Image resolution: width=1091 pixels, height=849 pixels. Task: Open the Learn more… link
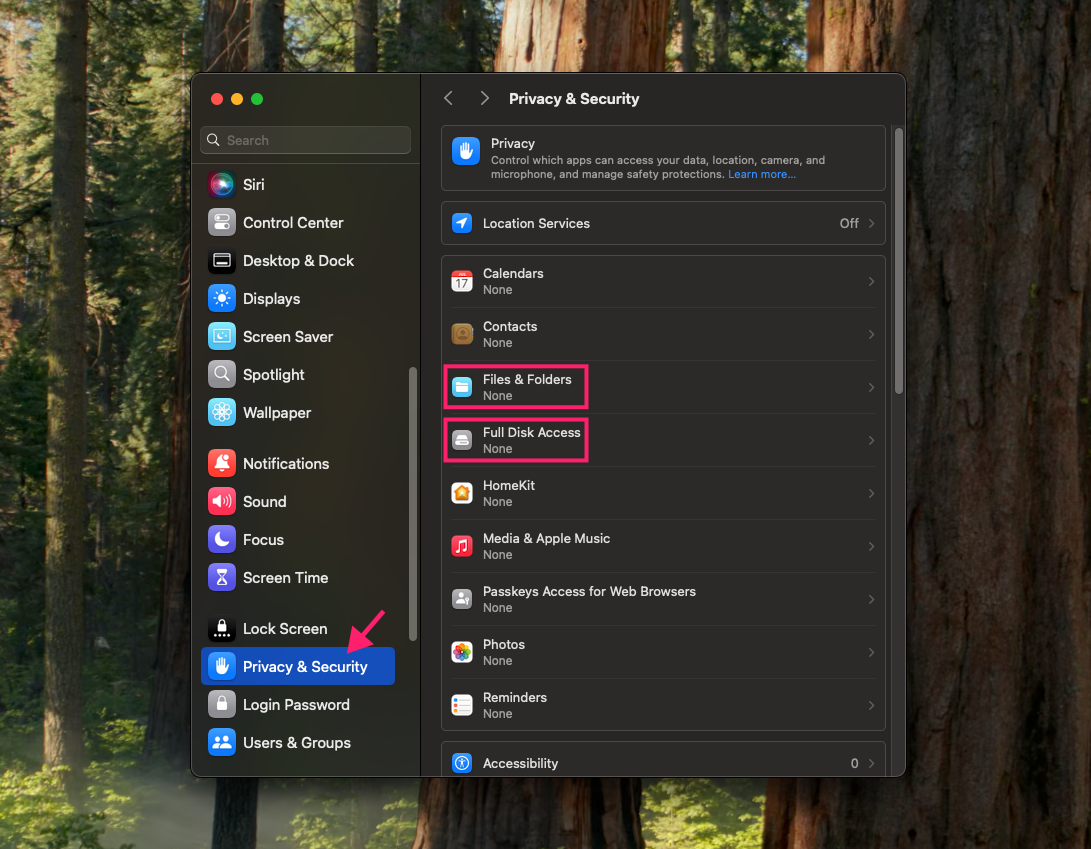click(x=761, y=174)
